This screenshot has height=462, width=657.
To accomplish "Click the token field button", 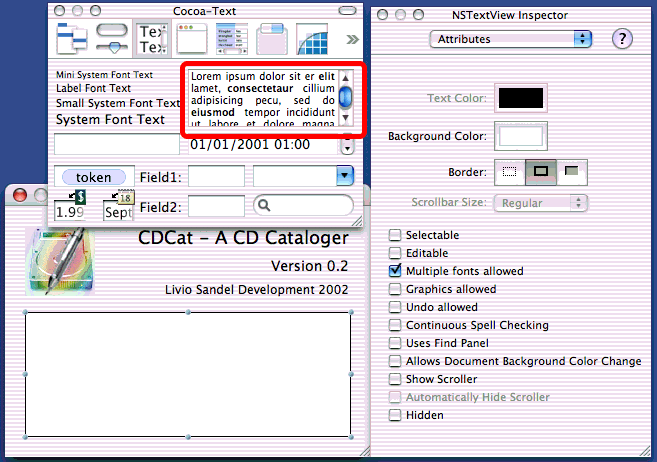I will click(94, 177).
